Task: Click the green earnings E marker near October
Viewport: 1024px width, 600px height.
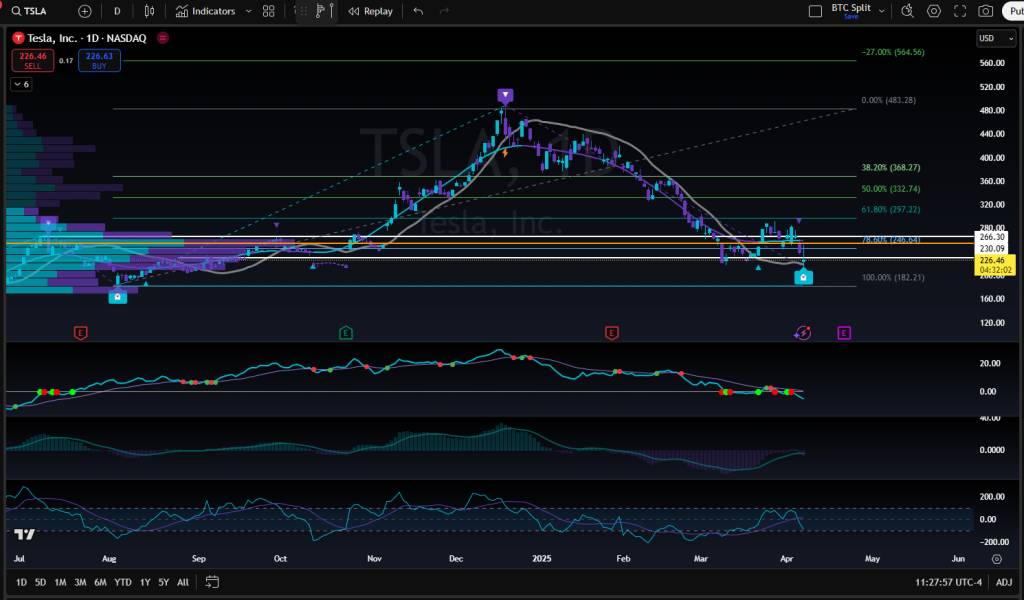Action: point(346,333)
